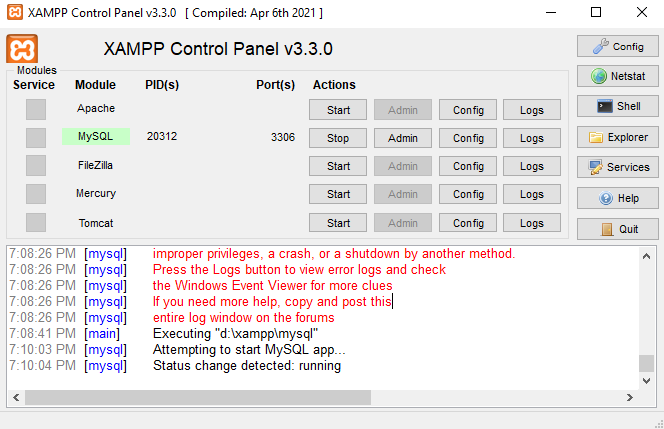Toggle the MySQL service checkbox
The height and width of the screenshot is (429, 664).
(36, 137)
